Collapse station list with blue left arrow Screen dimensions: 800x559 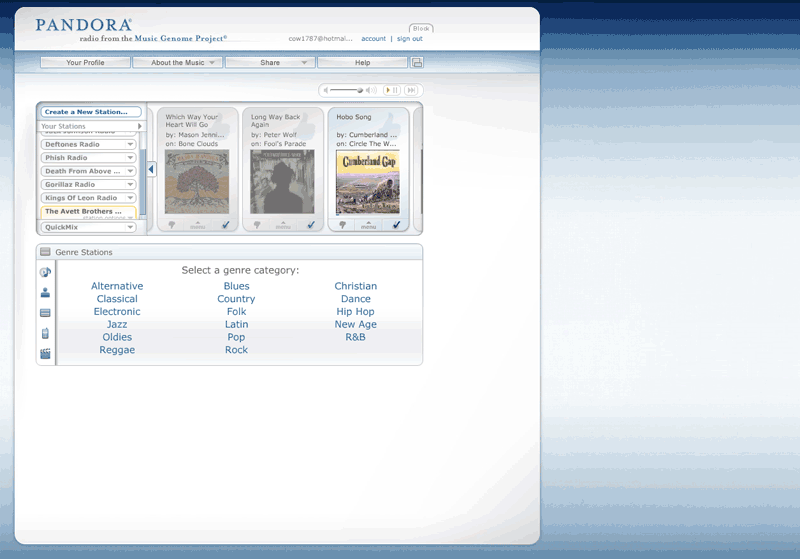(151, 169)
